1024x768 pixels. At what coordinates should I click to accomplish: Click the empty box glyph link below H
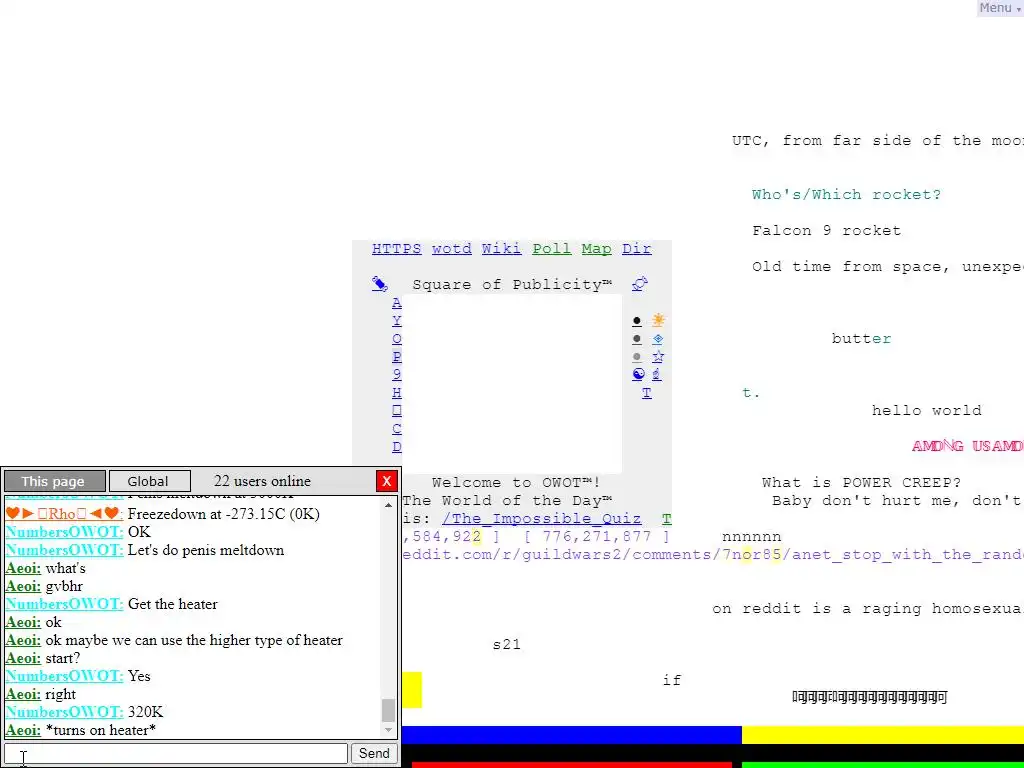396,411
